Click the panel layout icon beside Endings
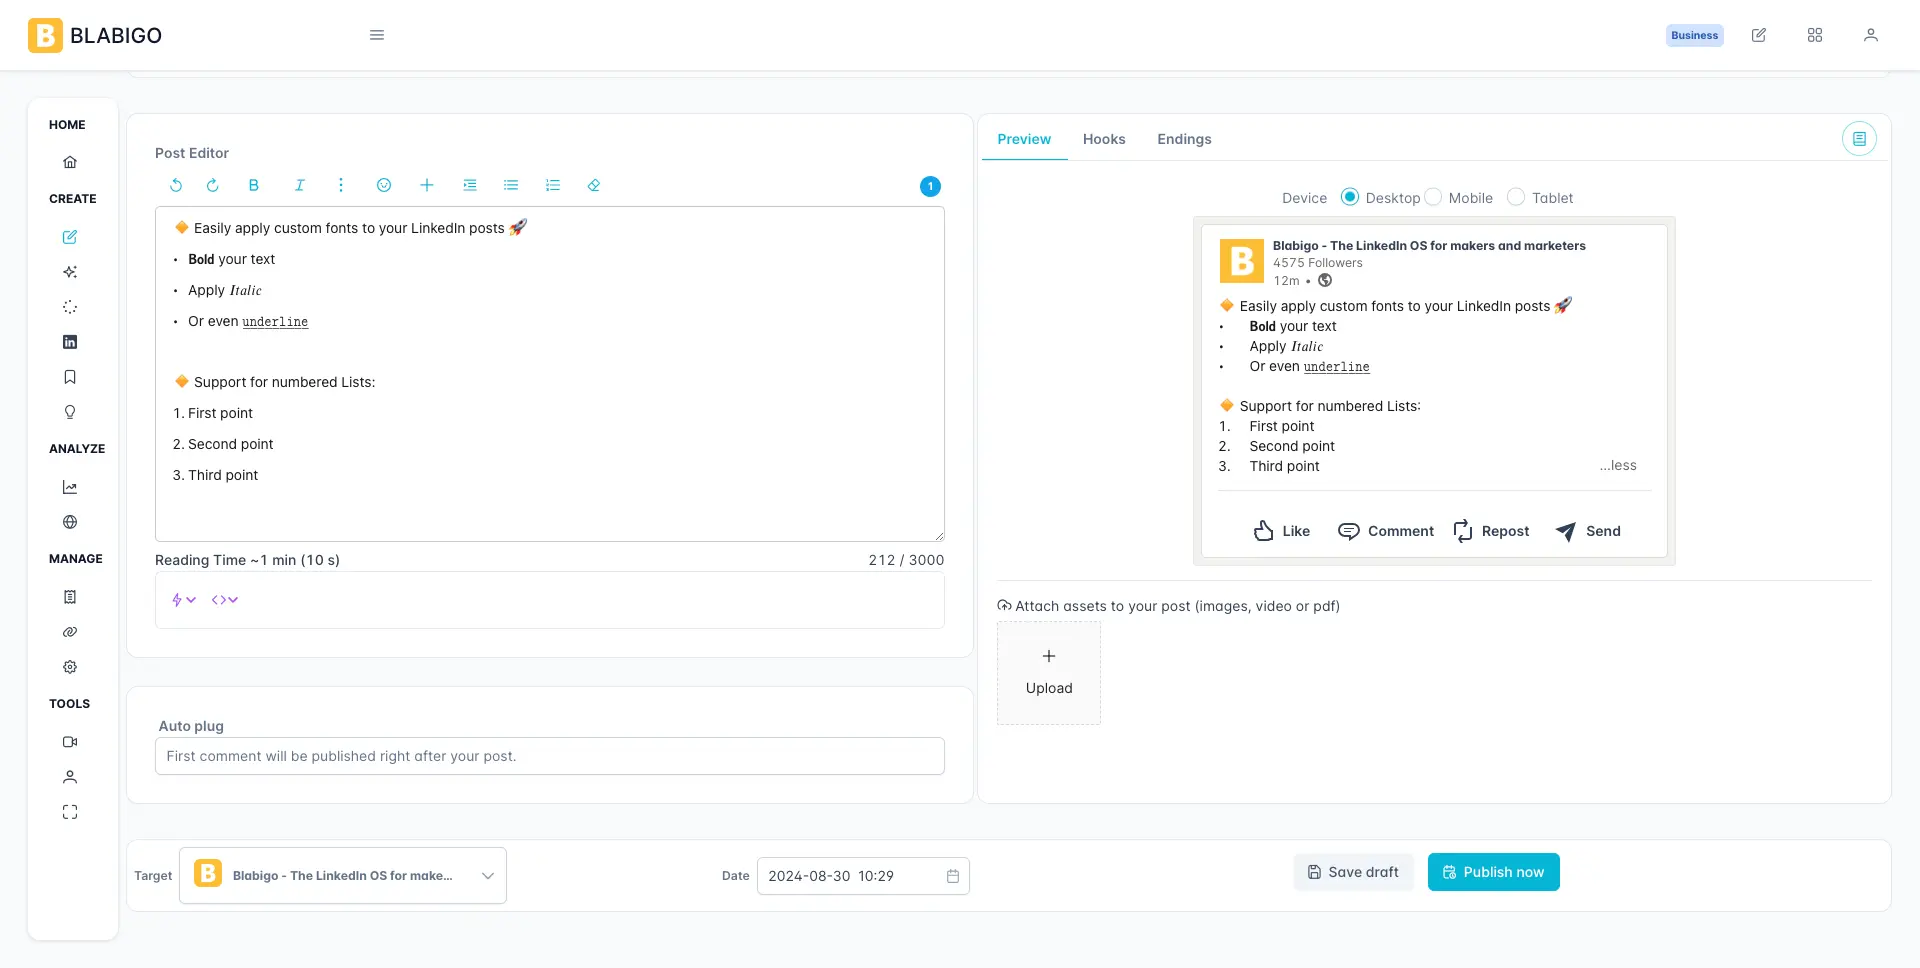 pyautogui.click(x=1860, y=139)
